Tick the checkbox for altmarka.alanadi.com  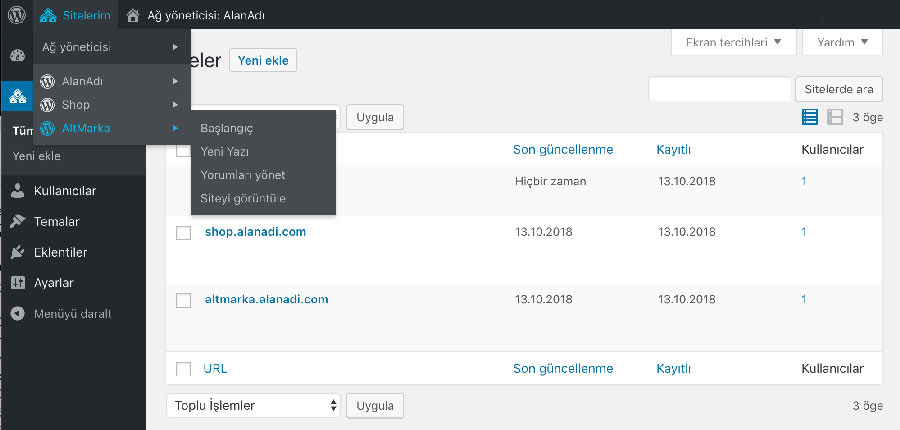[x=183, y=300]
